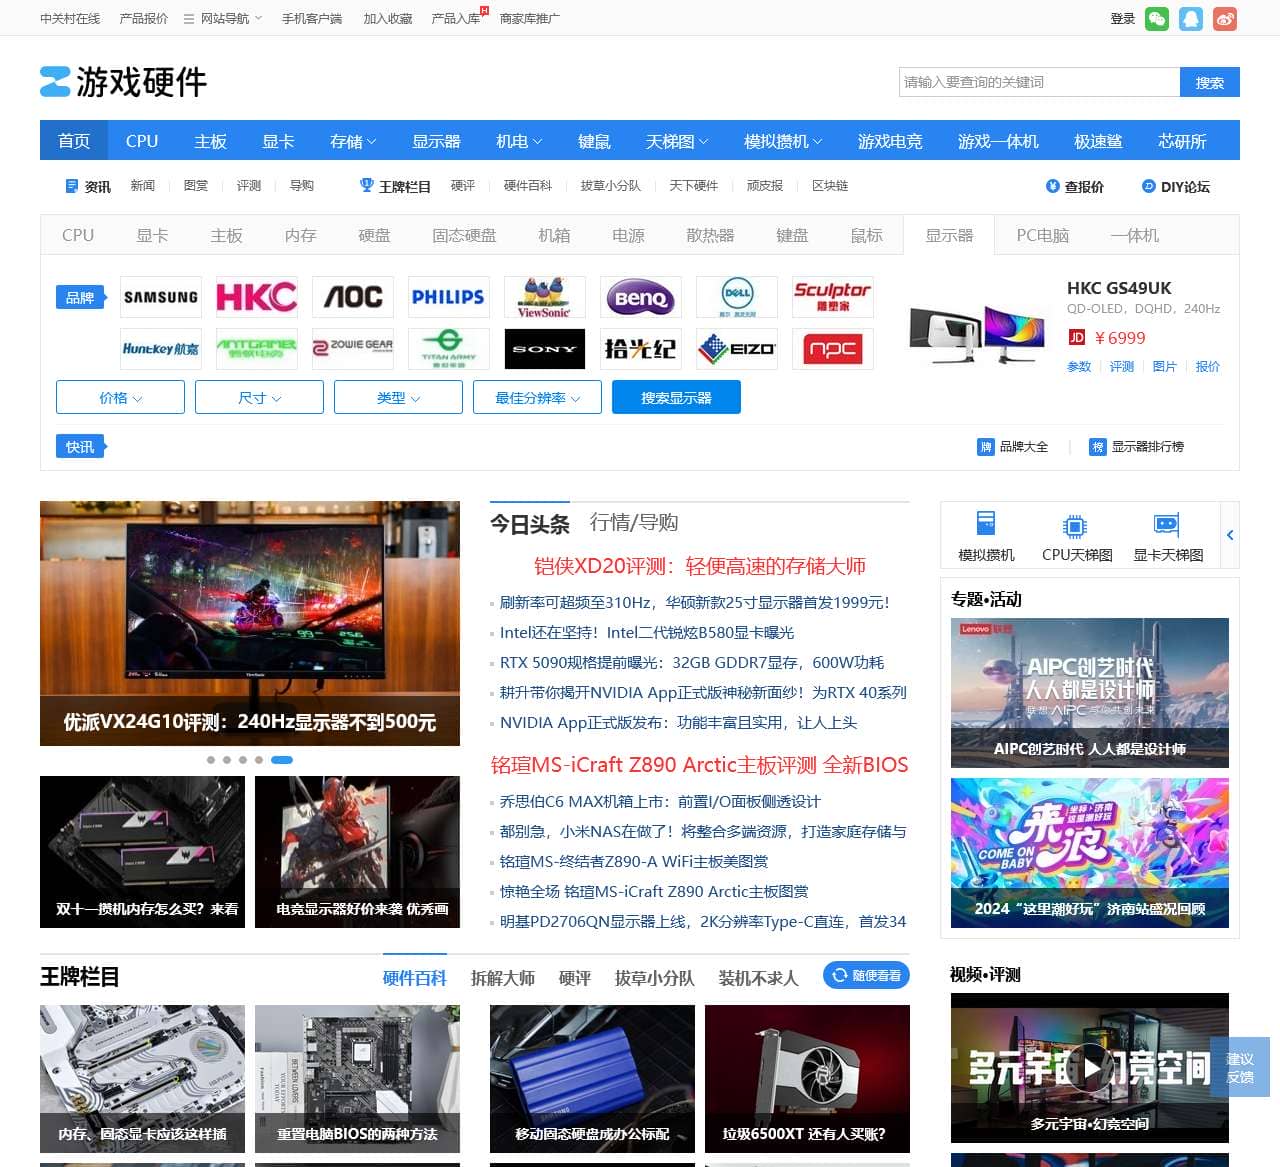Click the 游戏硬件 site logo
This screenshot has width=1280, height=1167.
tap(123, 82)
